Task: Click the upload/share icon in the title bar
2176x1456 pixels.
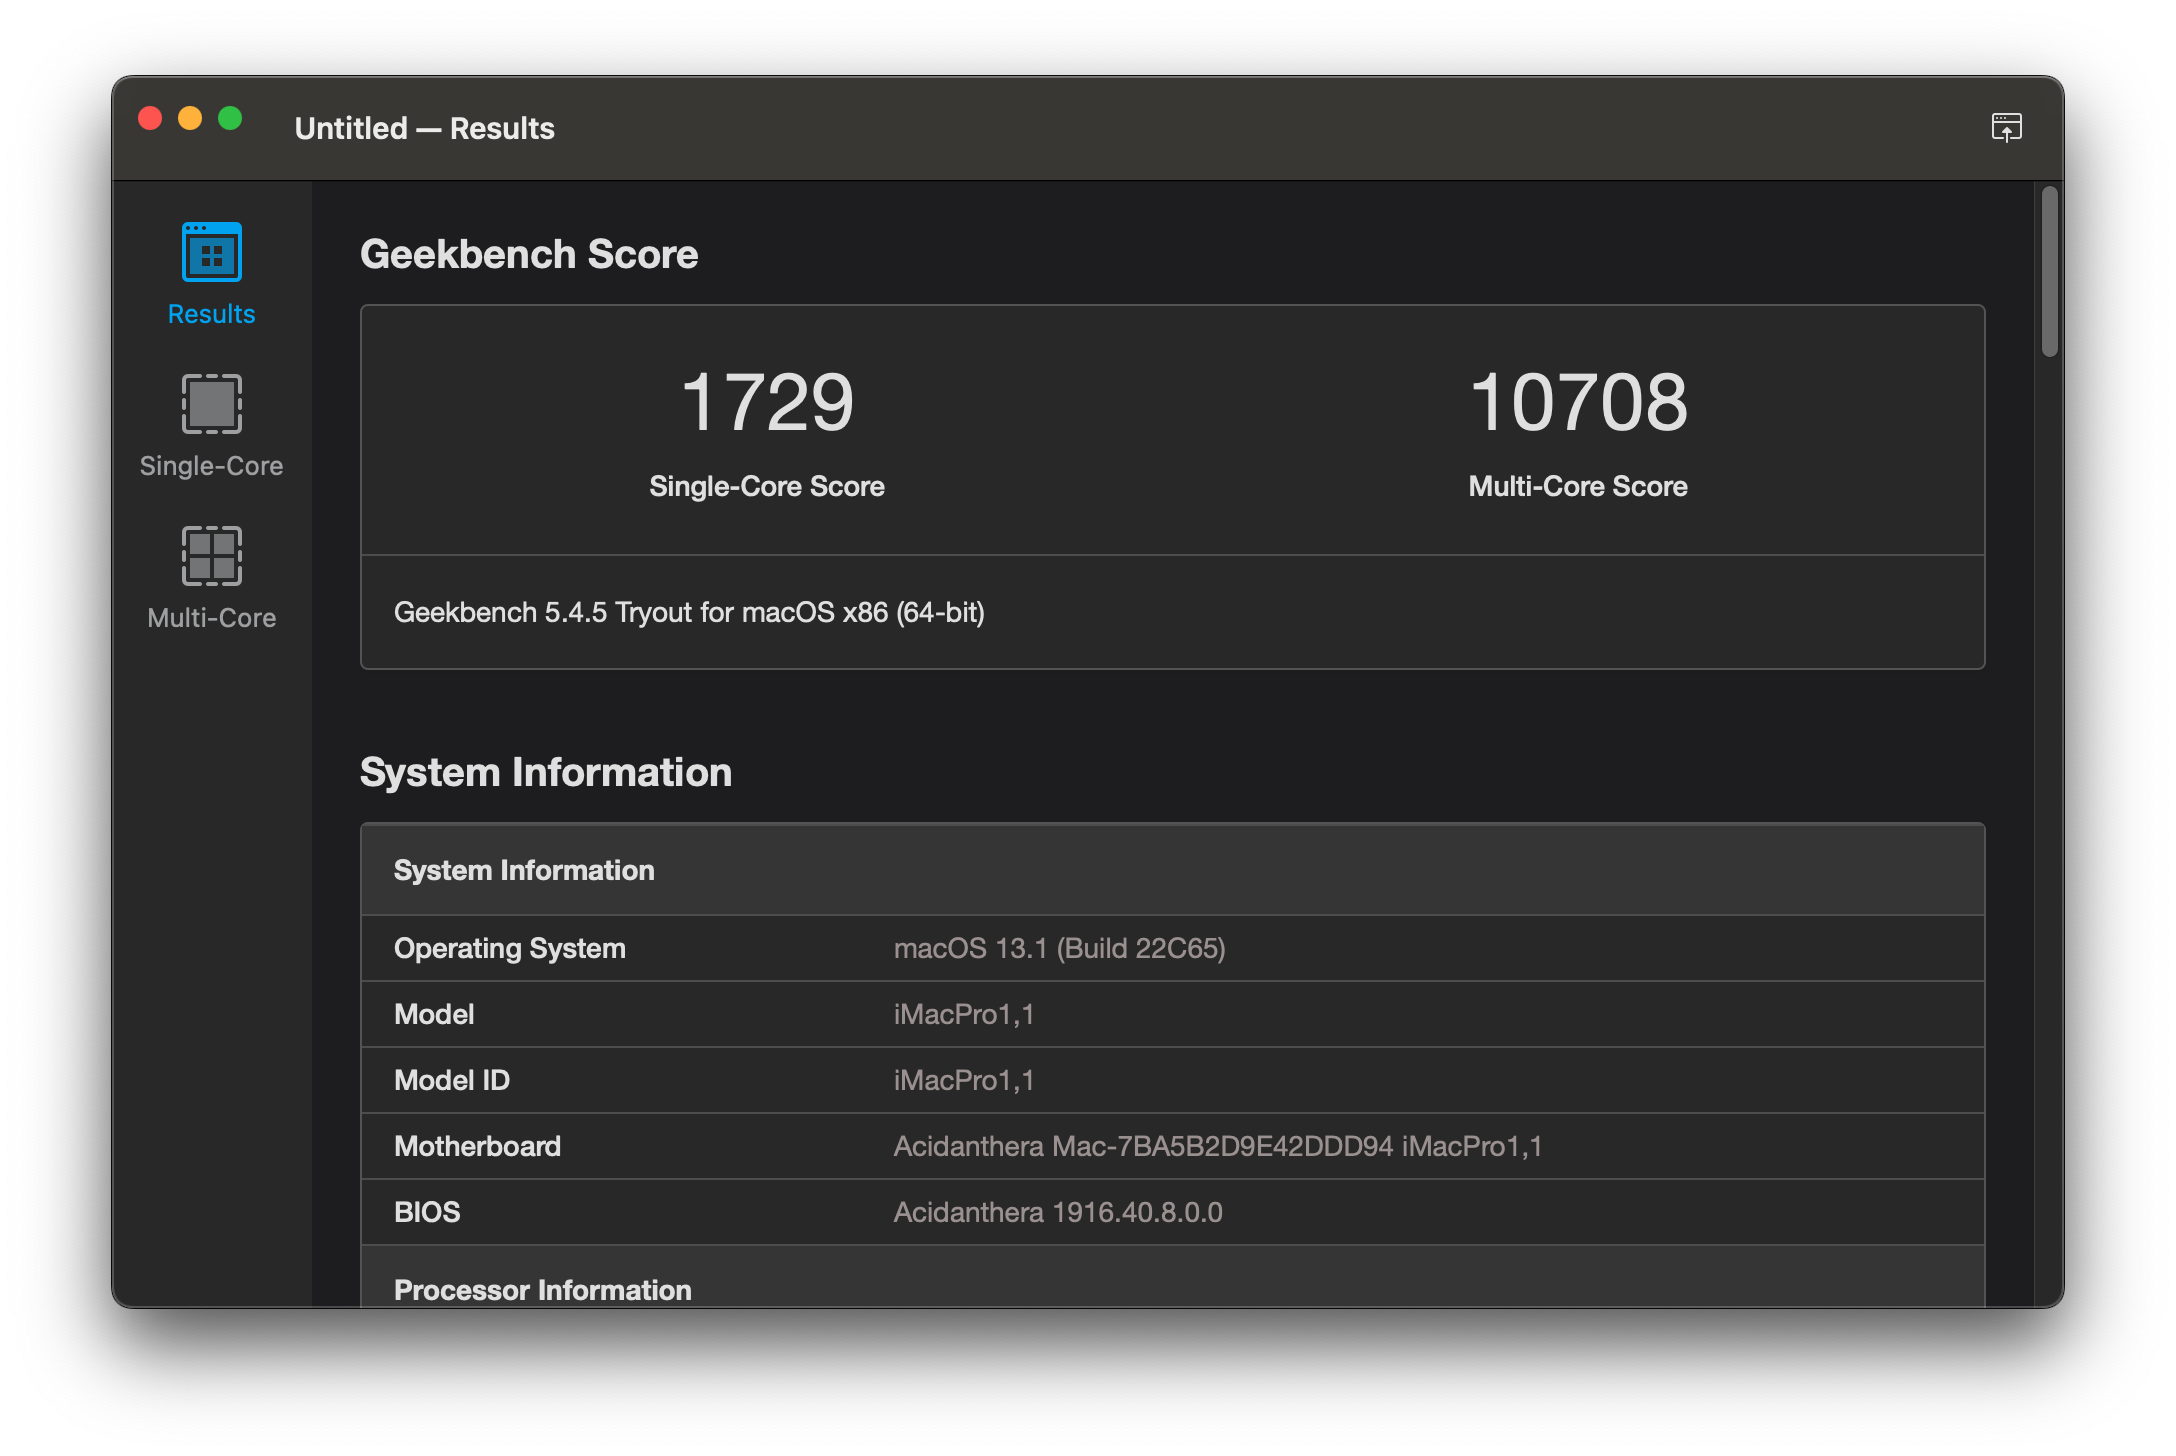Action: click(2008, 127)
